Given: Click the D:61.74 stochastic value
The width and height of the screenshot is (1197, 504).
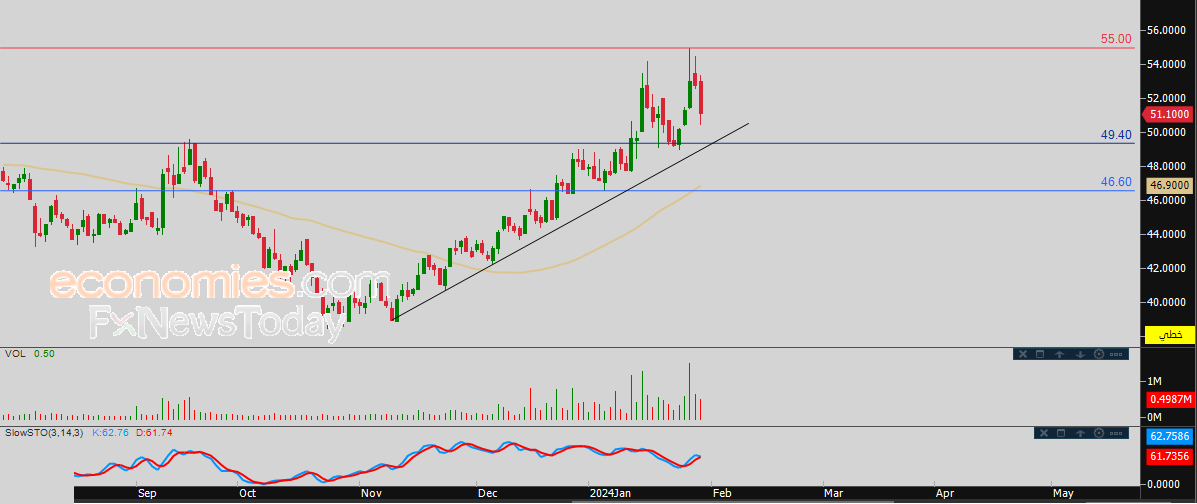Looking at the screenshot, I should coord(153,433).
